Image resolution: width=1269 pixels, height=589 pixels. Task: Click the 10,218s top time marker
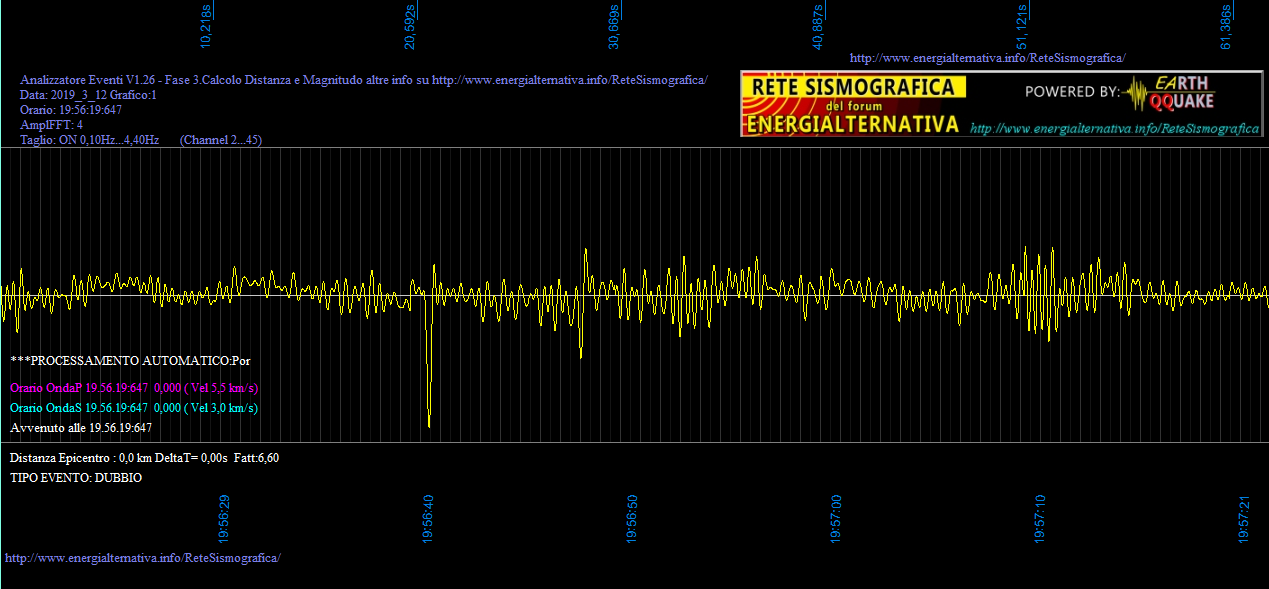tap(207, 25)
